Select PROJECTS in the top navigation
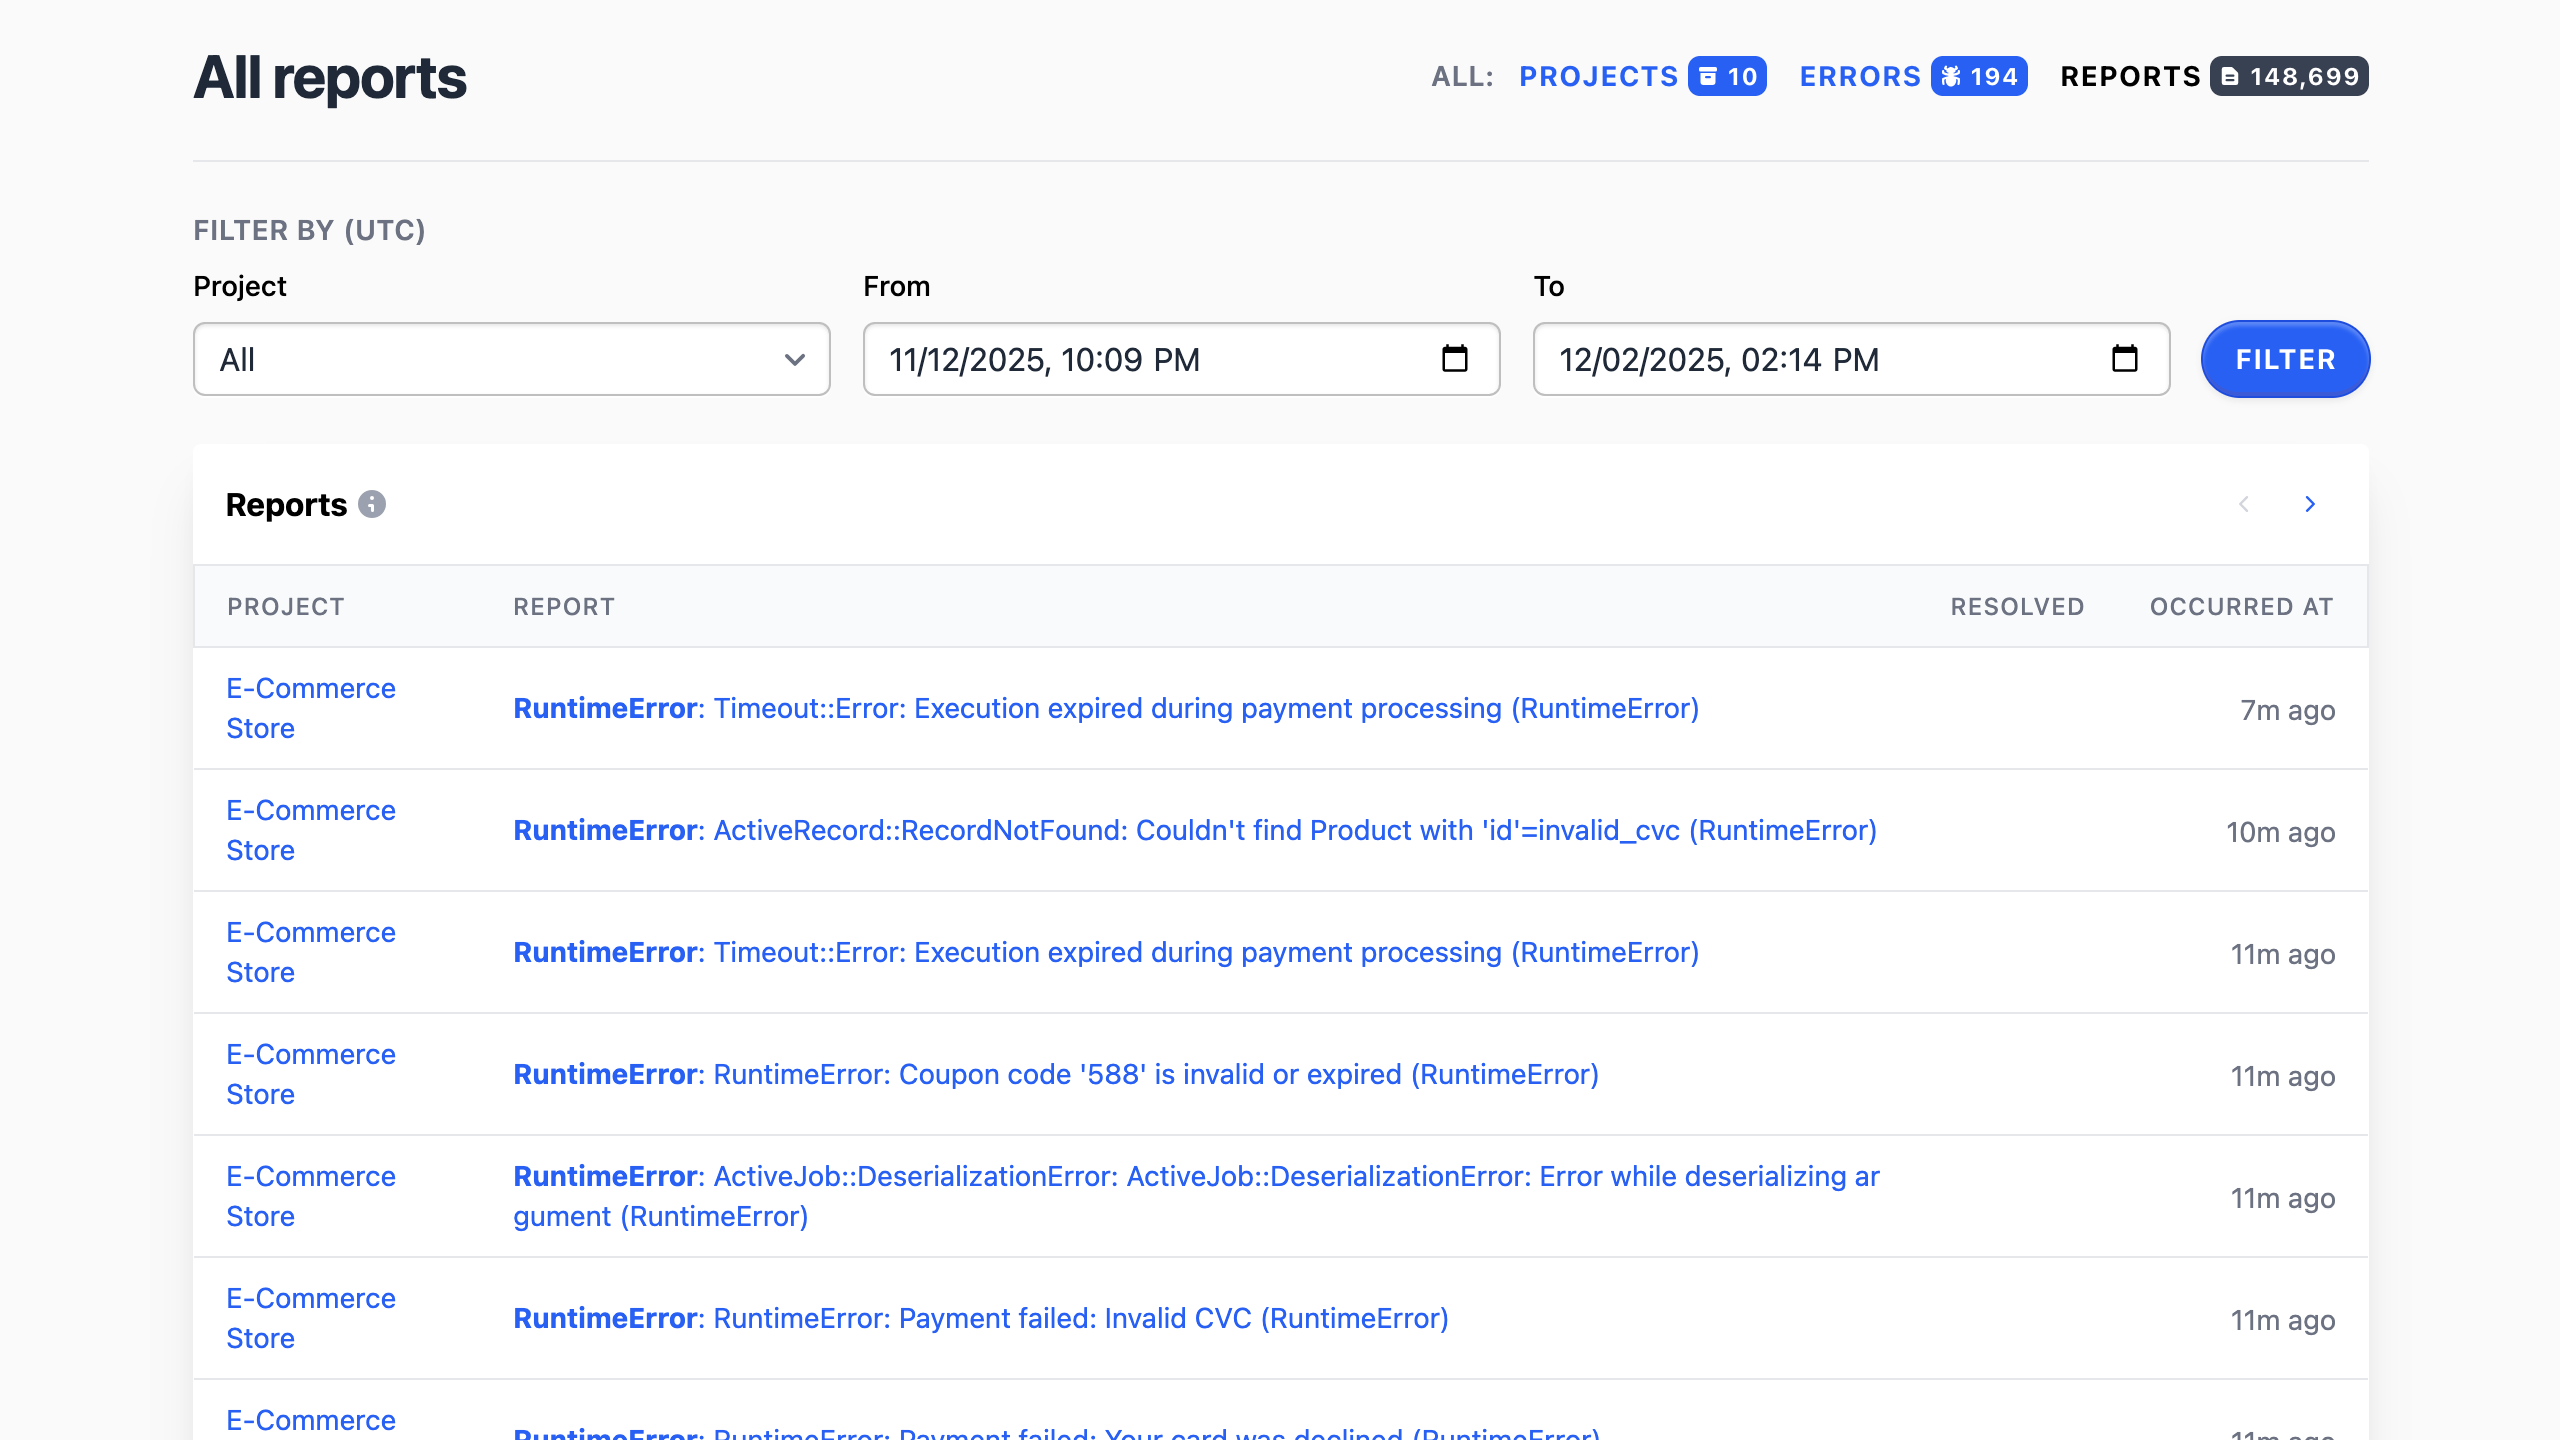This screenshot has height=1440, width=2560. click(1599, 76)
